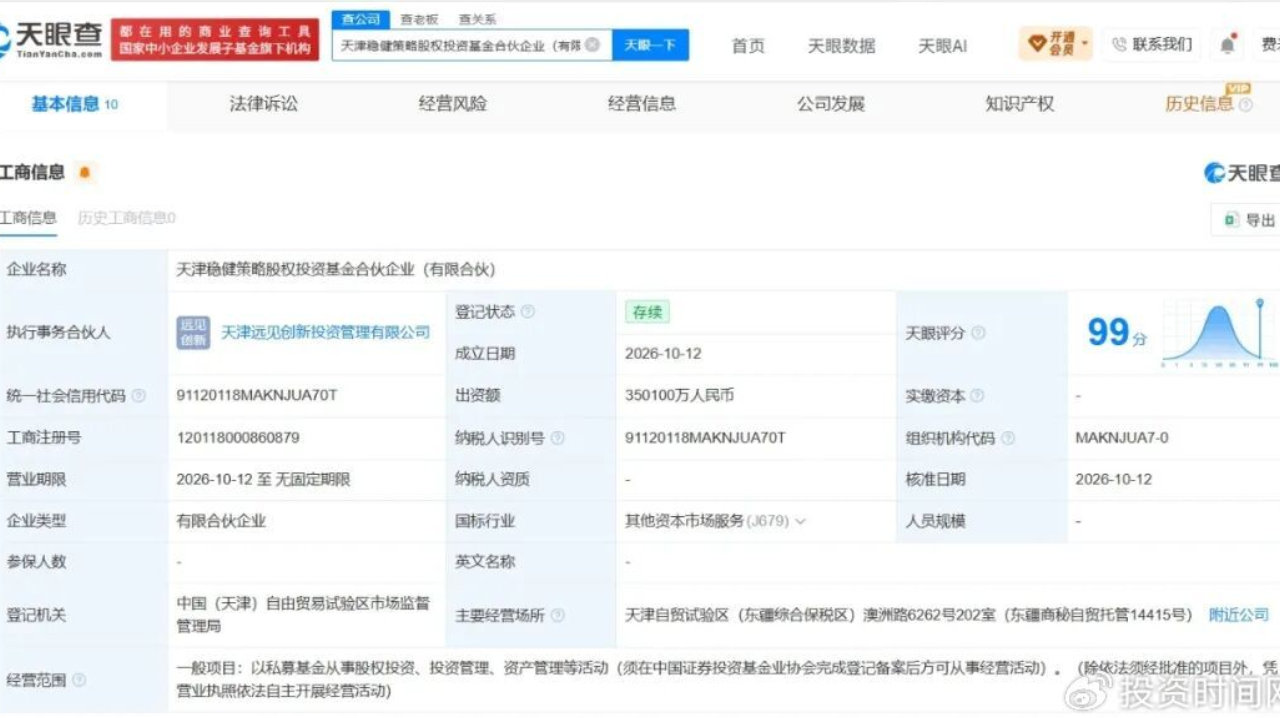This screenshot has width=1280, height=718.
Task: Click the 有限合伙企业 type value
Action: coord(221,521)
